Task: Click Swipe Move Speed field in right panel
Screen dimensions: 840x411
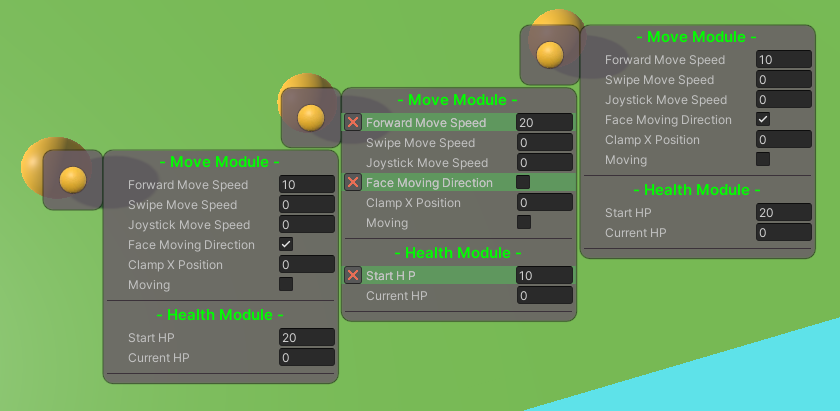Action: coord(784,79)
